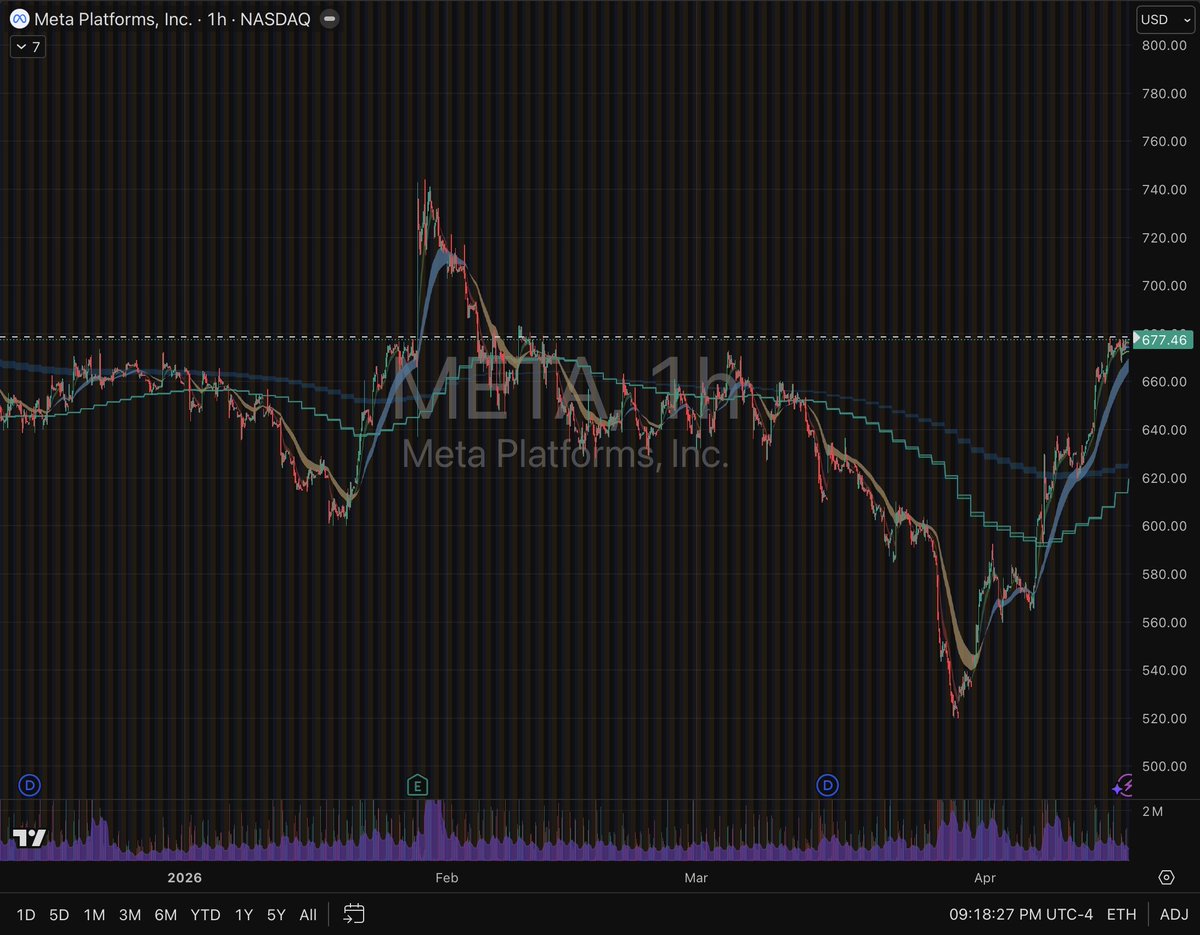Toggle ETH extended hours session
The width and height of the screenshot is (1200, 935).
pos(1121,914)
